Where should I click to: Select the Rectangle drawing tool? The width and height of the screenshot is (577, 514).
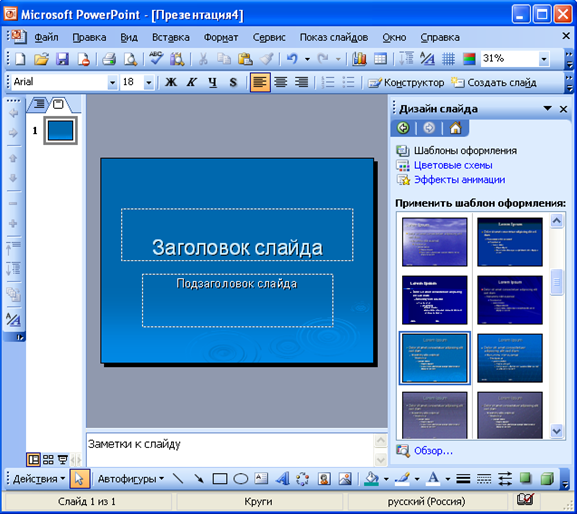220,479
